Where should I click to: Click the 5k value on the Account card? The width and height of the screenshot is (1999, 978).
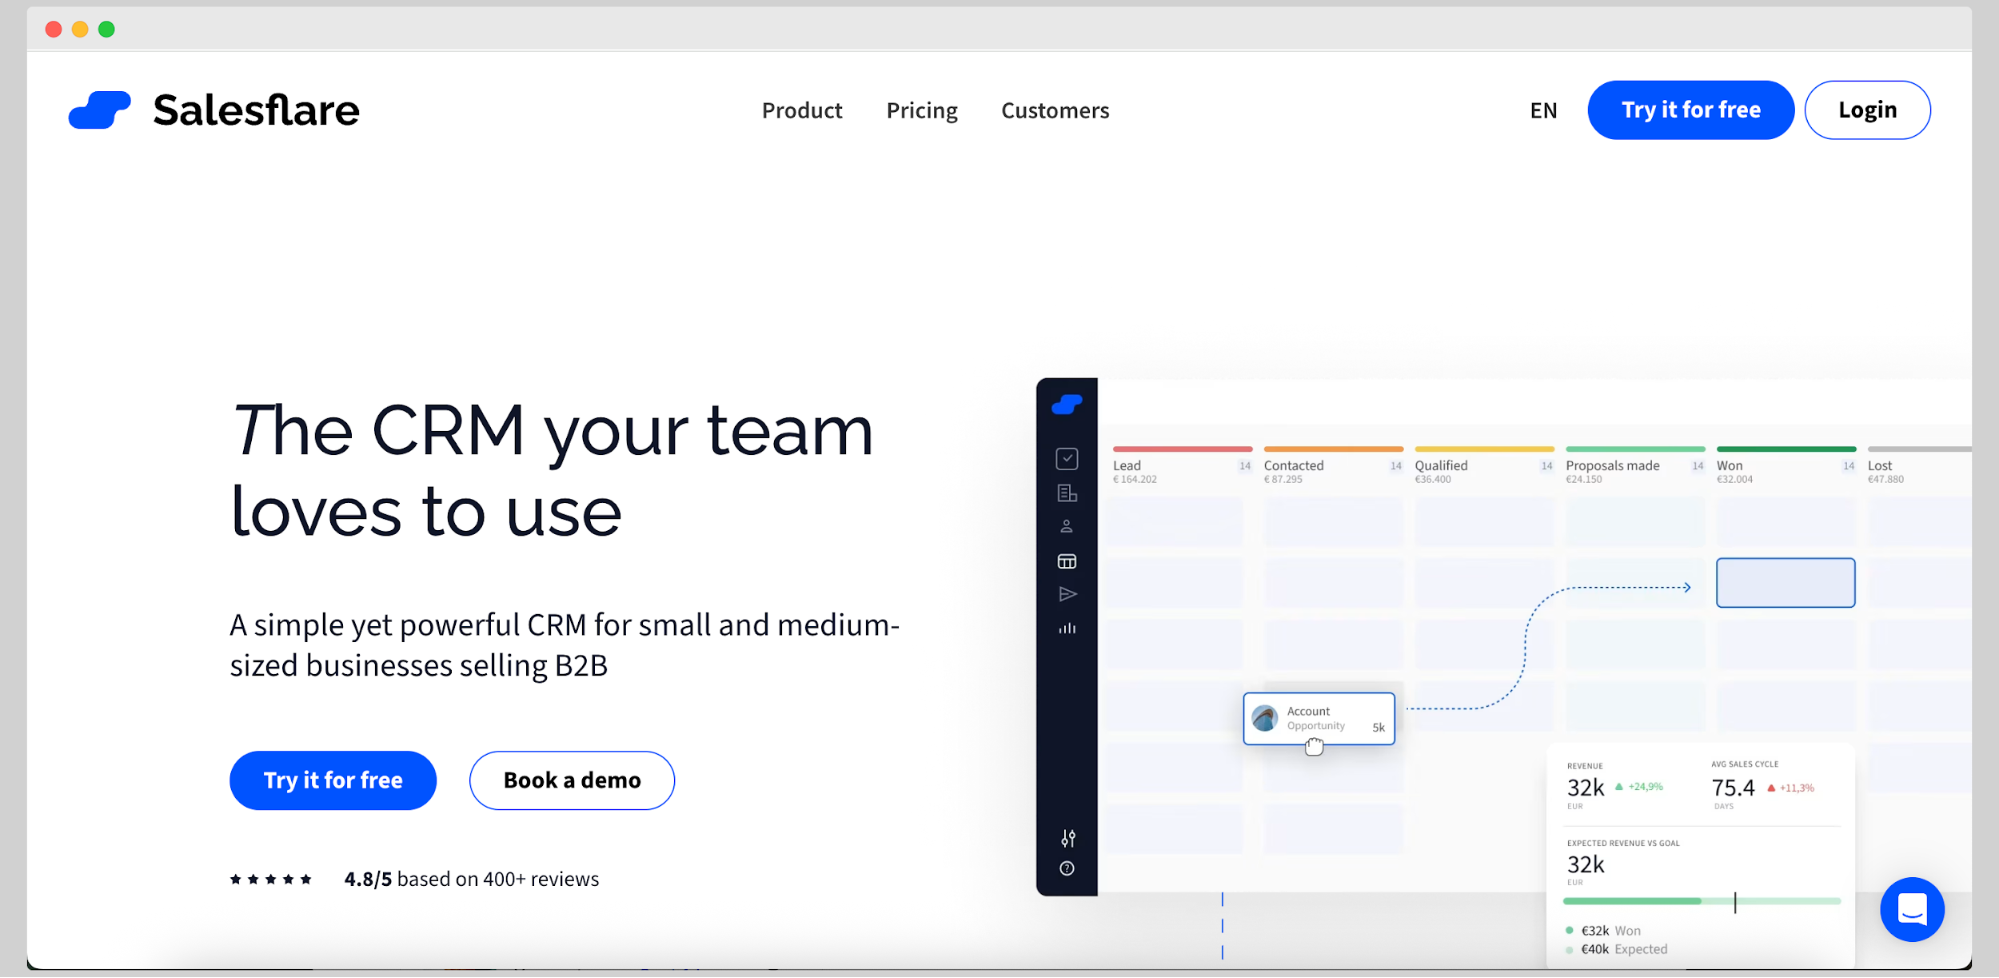[1378, 727]
